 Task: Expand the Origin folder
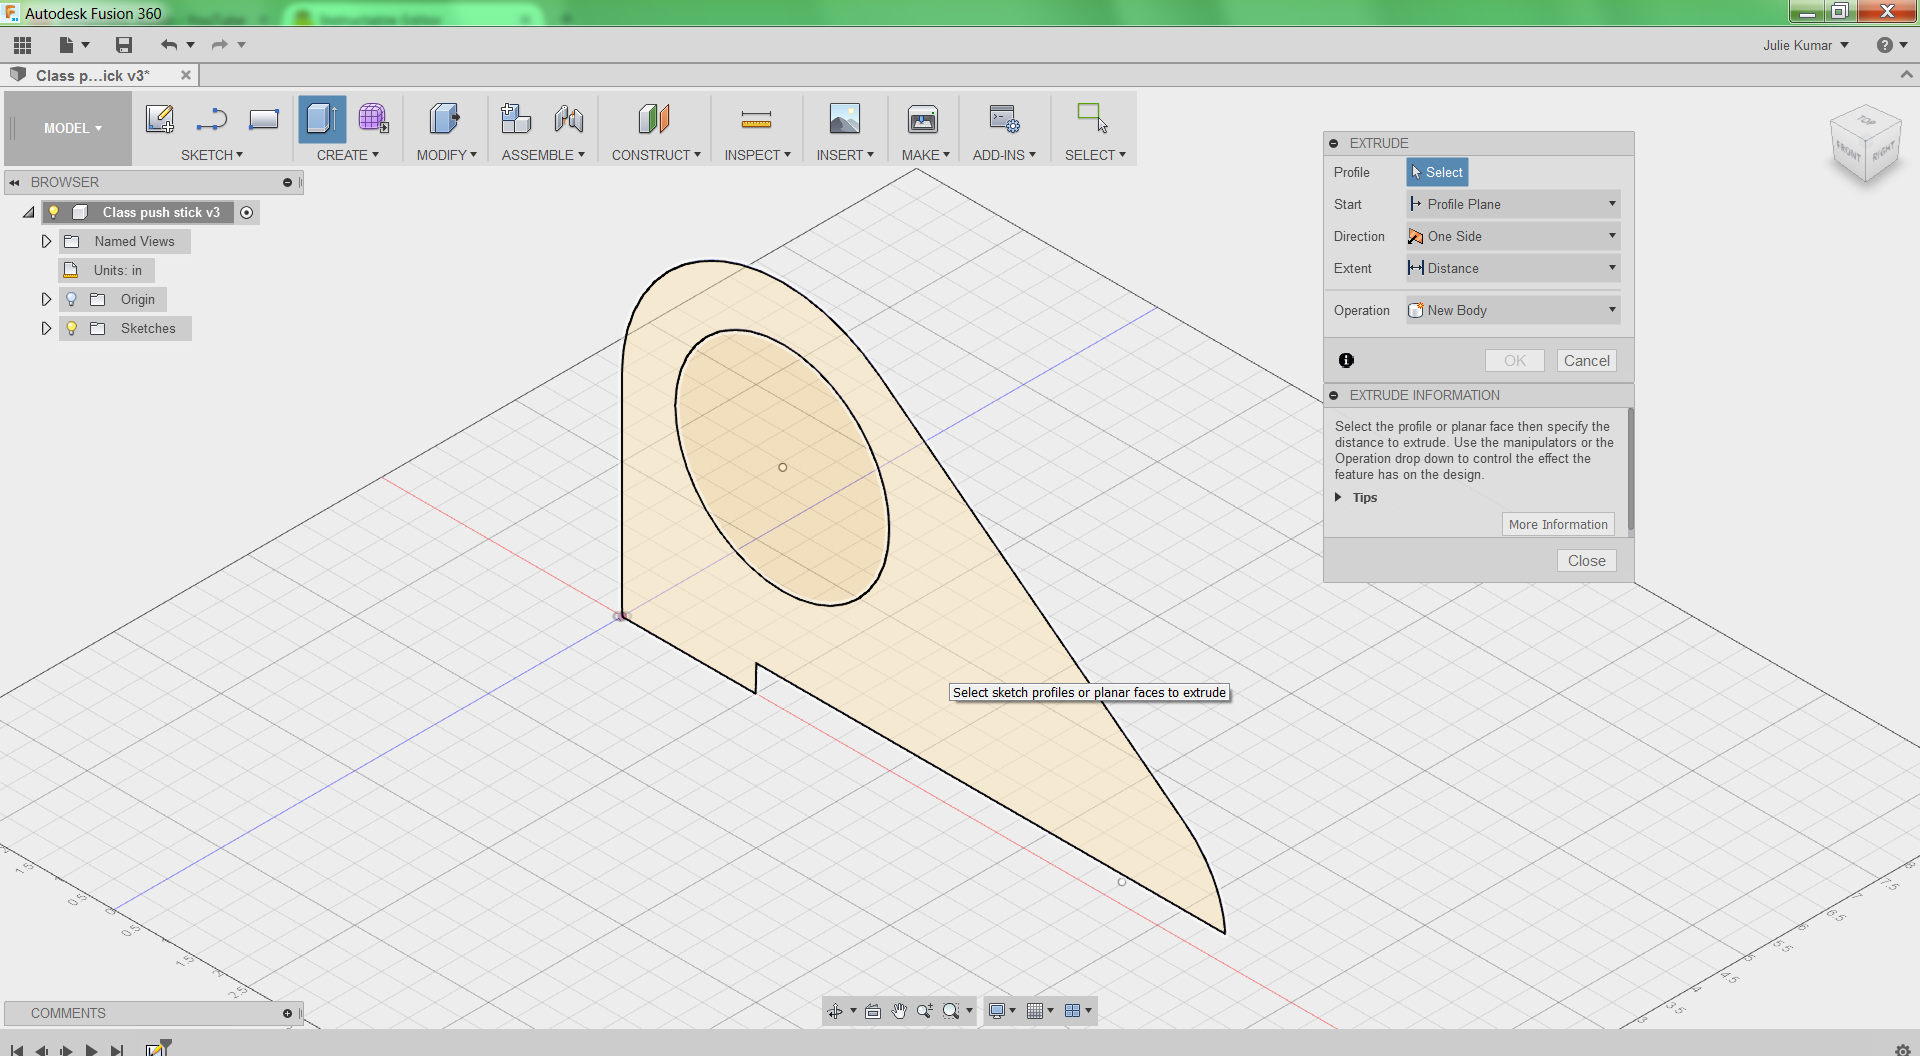[46, 299]
